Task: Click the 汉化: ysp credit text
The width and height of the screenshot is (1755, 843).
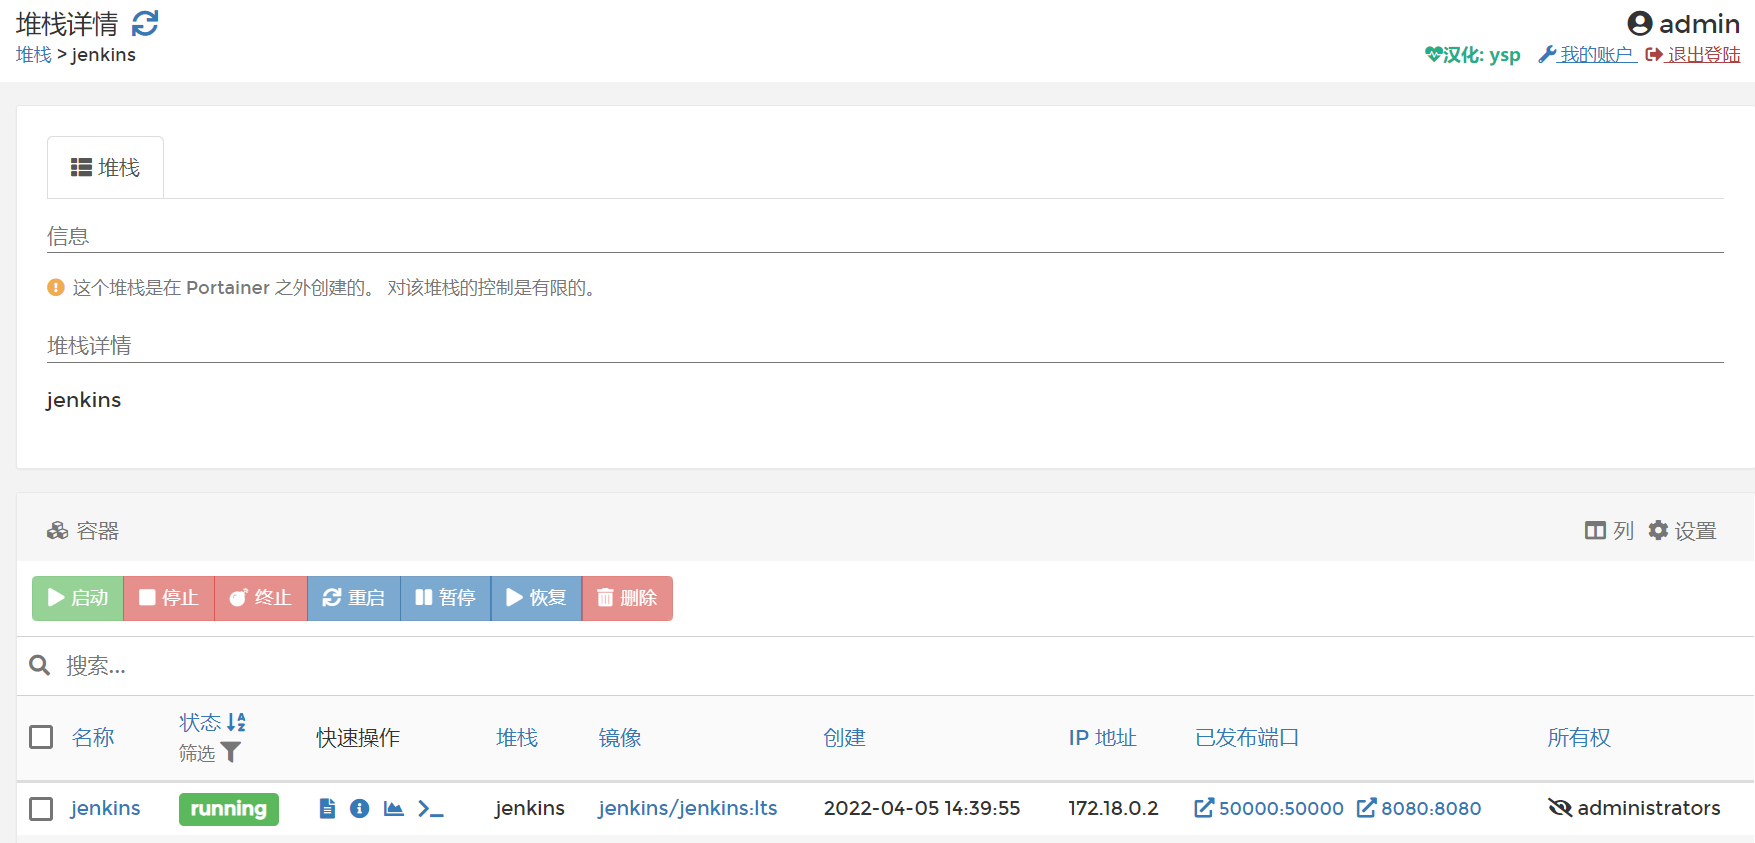Action: [x=1473, y=55]
